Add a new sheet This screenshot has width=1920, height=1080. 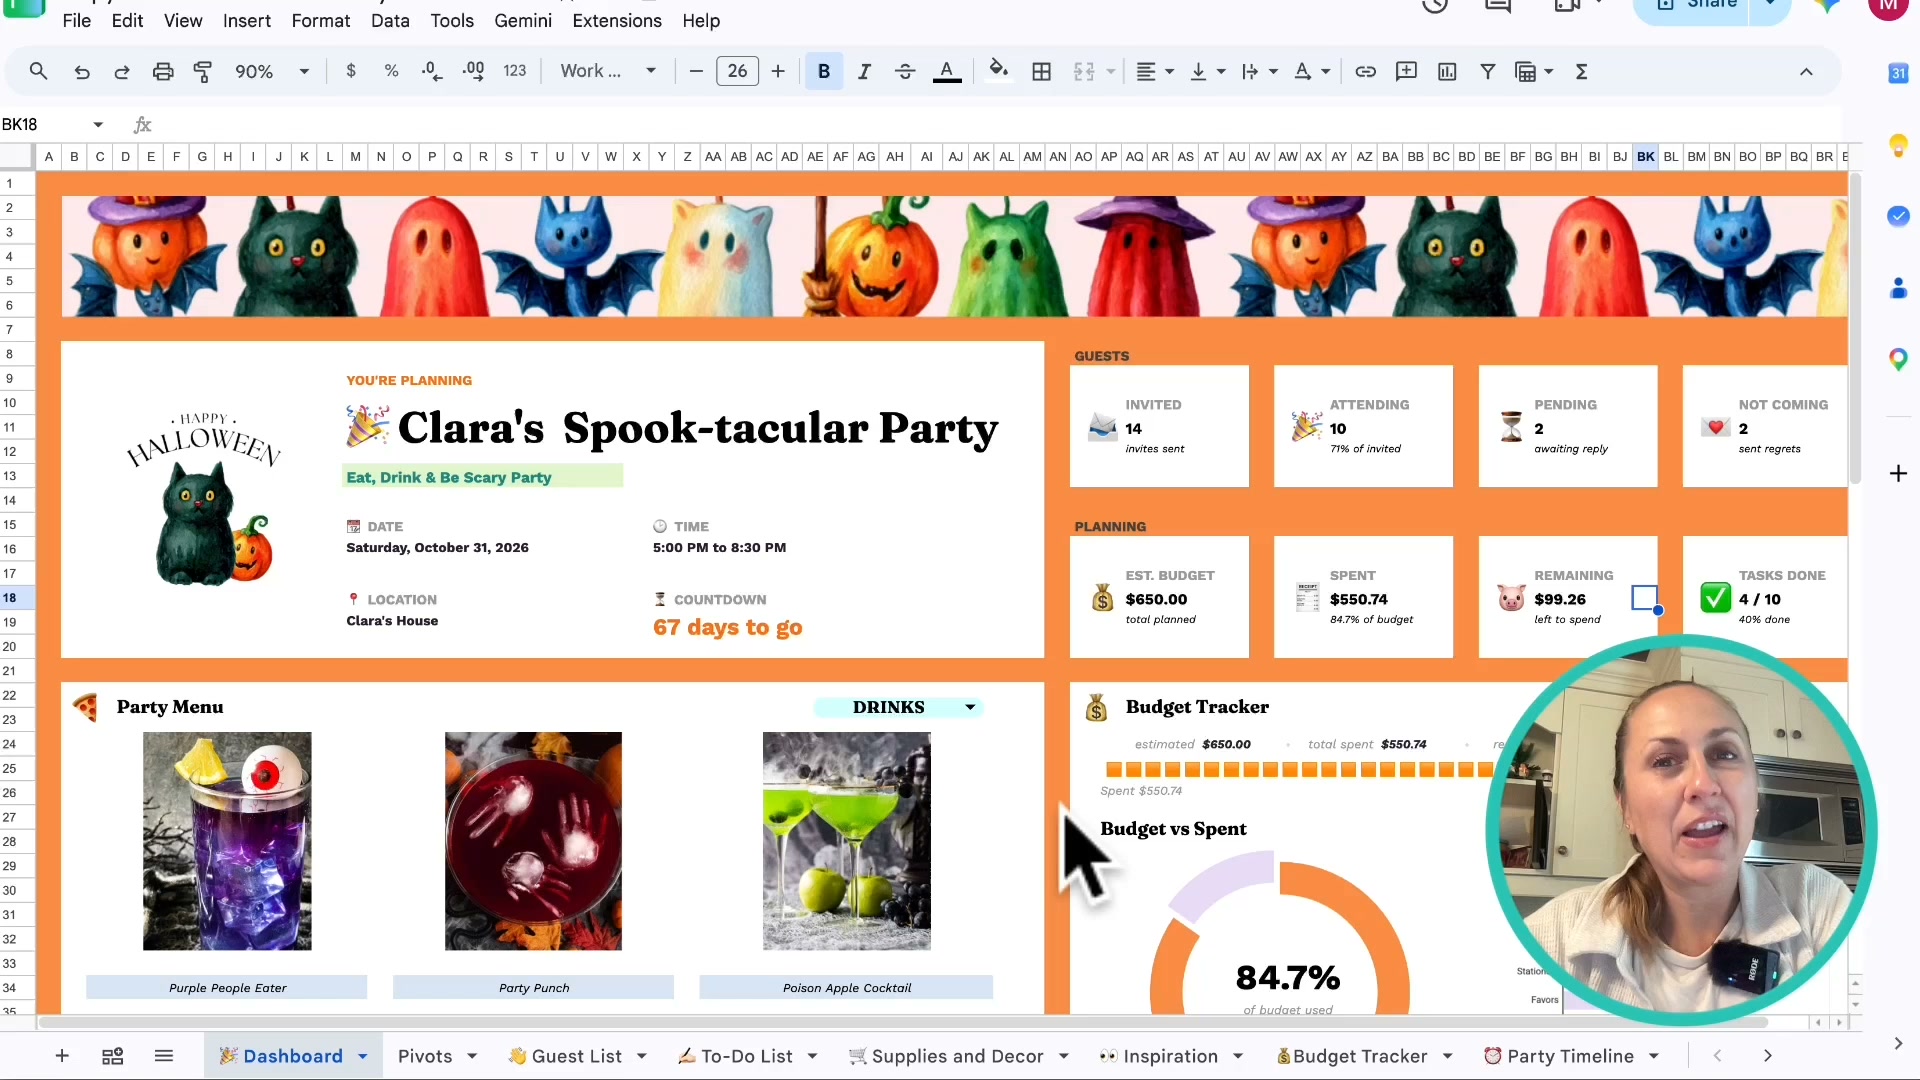pos(62,1056)
